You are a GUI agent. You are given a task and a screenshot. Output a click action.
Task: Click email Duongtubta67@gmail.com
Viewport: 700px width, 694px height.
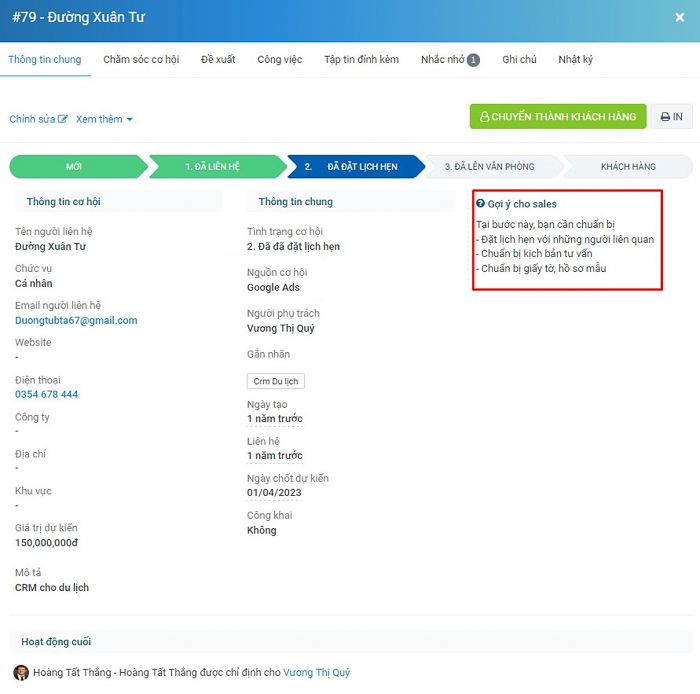[76, 320]
